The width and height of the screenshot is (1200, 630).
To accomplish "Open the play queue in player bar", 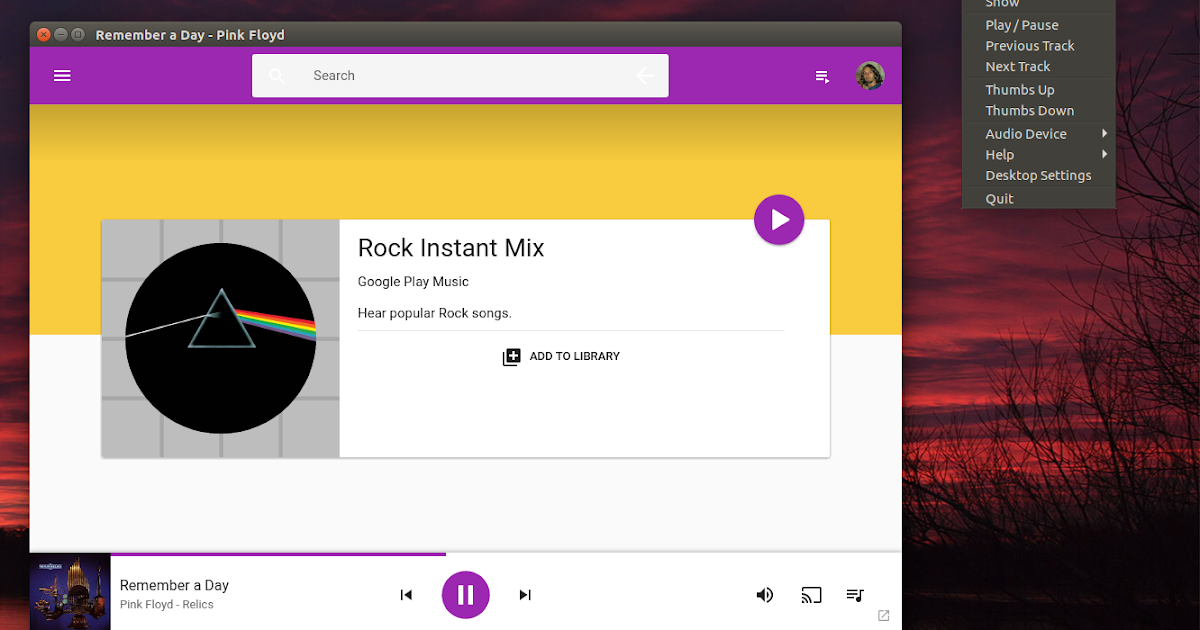I will click(855, 595).
